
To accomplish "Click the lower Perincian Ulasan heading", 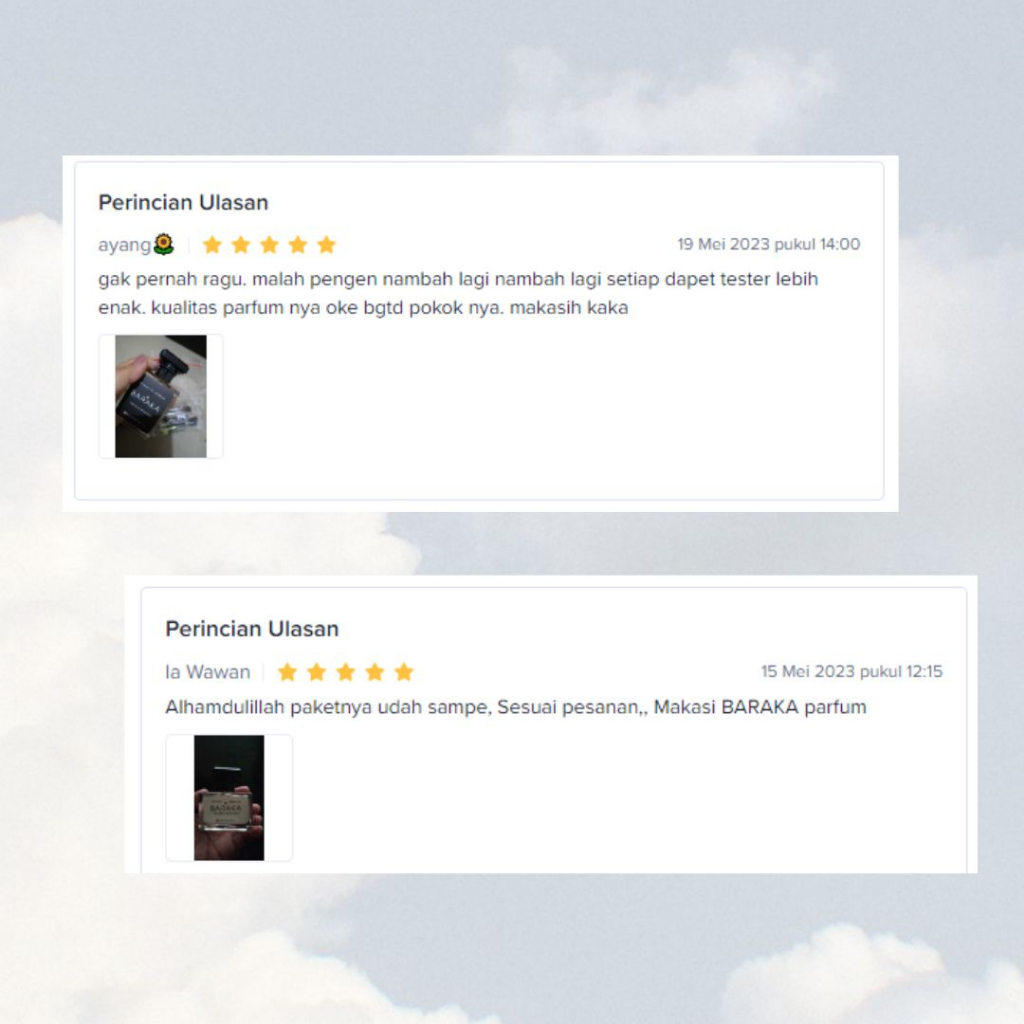I will click(x=252, y=629).
